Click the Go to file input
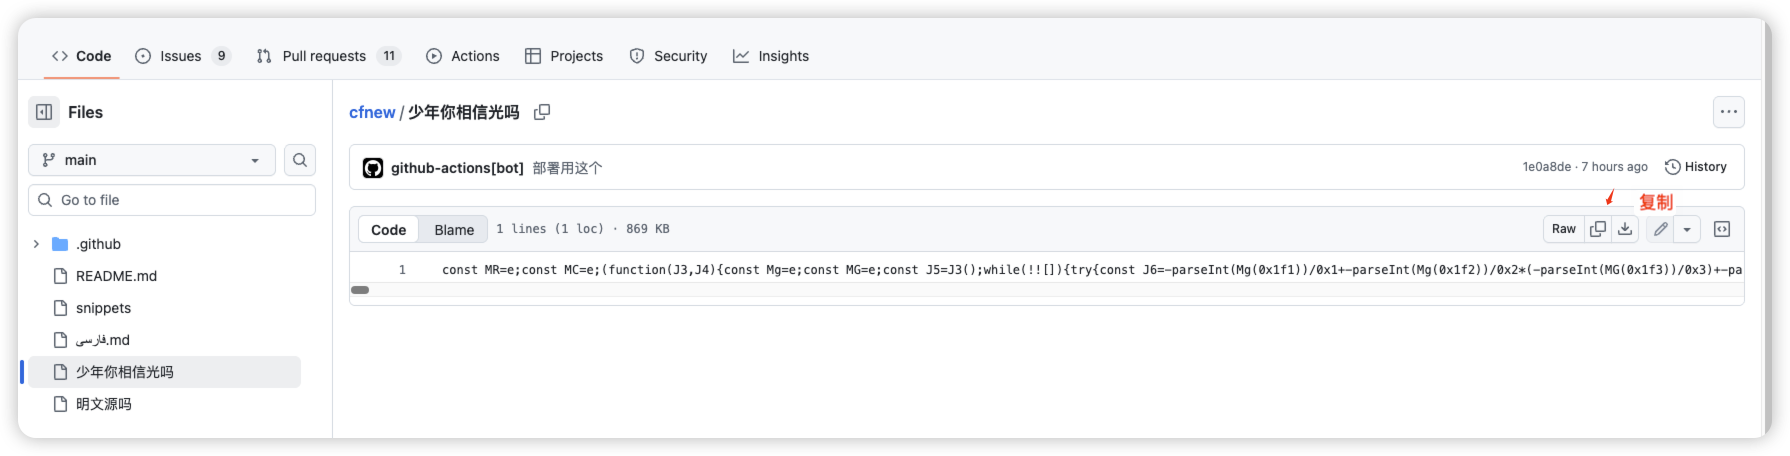This screenshot has height=456, width=1790. [x=172, y=200]
